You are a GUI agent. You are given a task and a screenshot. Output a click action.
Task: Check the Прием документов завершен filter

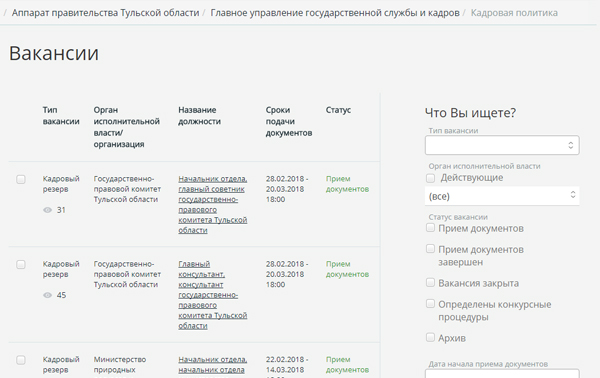point(430,249)
